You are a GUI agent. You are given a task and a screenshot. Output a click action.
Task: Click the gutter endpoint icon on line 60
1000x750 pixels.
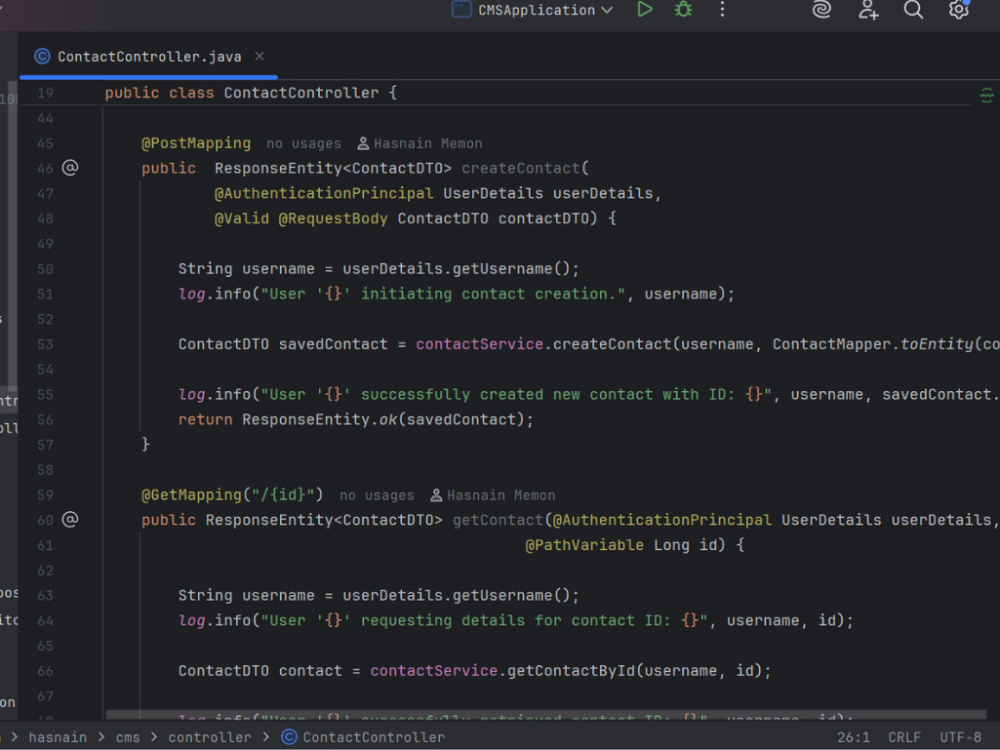(70, 520)
